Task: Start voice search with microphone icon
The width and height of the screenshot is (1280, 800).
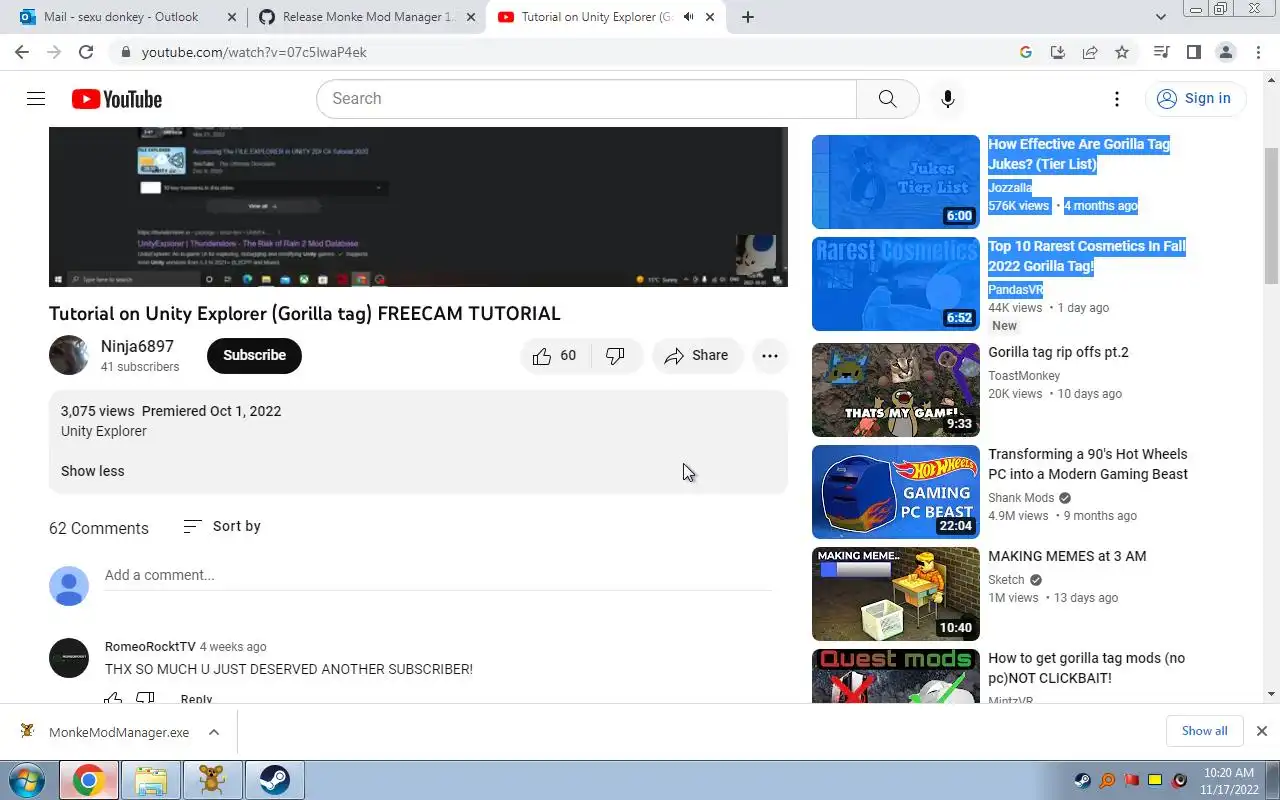Action: (947, 98)
